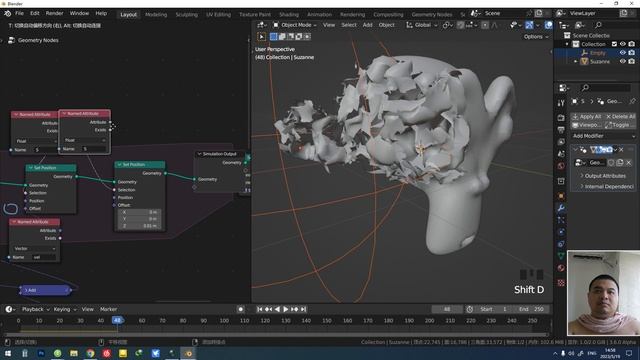Viewport: 640px width, 360px height.
Task: Open the Modifier properties wrench tab
Action: tap(561, 208)
